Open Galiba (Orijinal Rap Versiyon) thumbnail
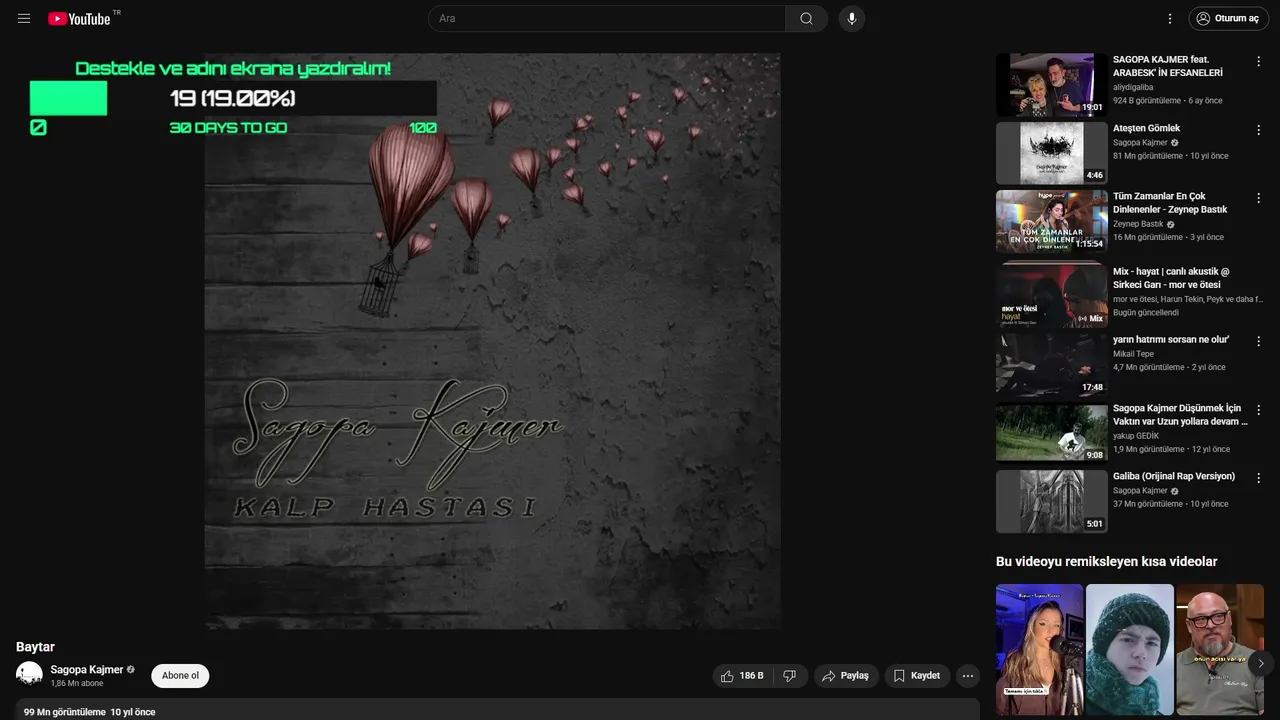This screenshot has height=720, width=1280. [x=1051, y=501]
